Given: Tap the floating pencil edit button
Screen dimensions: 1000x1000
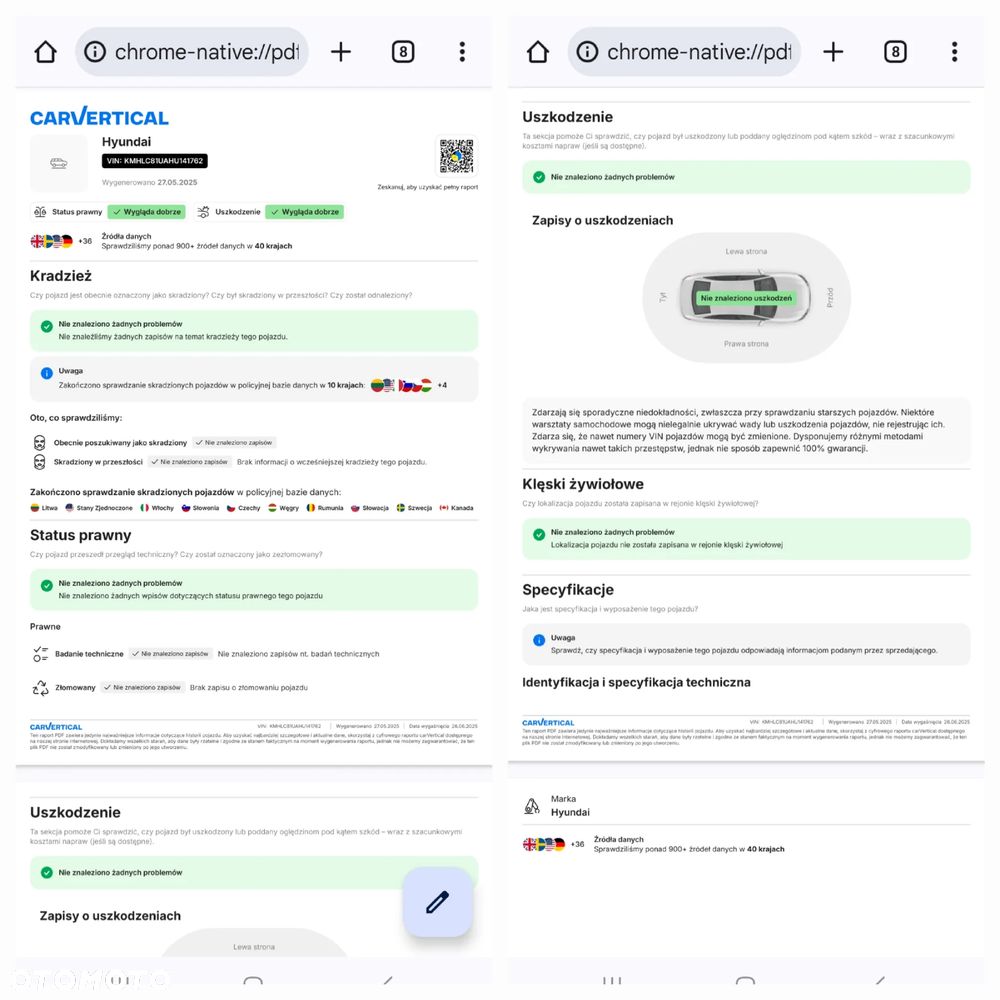Looking at the screenshot, I should click(x=438, y=902).
